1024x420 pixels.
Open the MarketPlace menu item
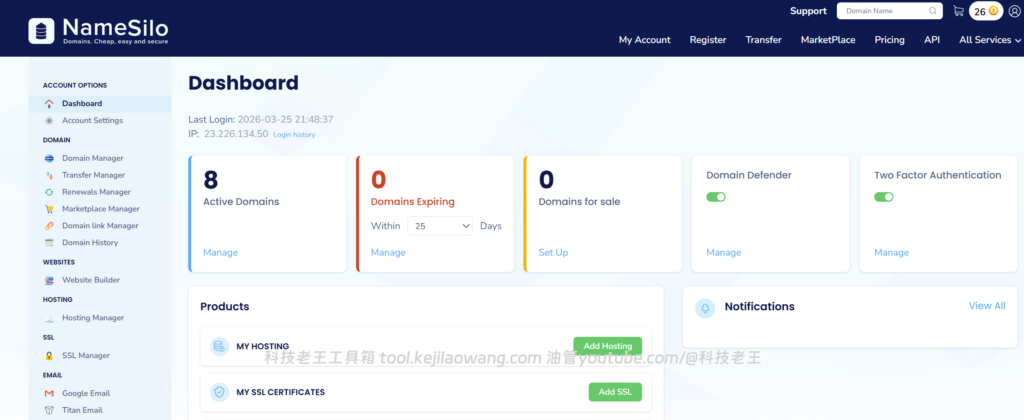(828, 40)
